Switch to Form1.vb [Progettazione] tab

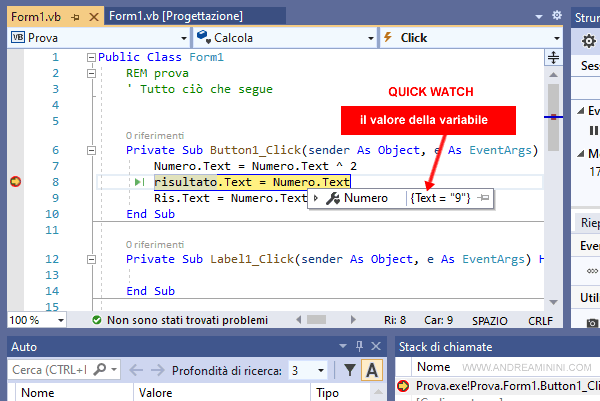click(175, 16)
